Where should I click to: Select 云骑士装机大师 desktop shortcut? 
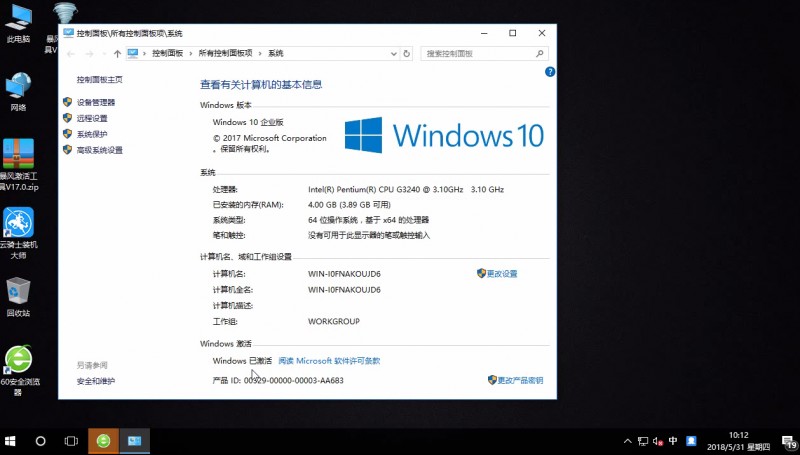[18, 233]
